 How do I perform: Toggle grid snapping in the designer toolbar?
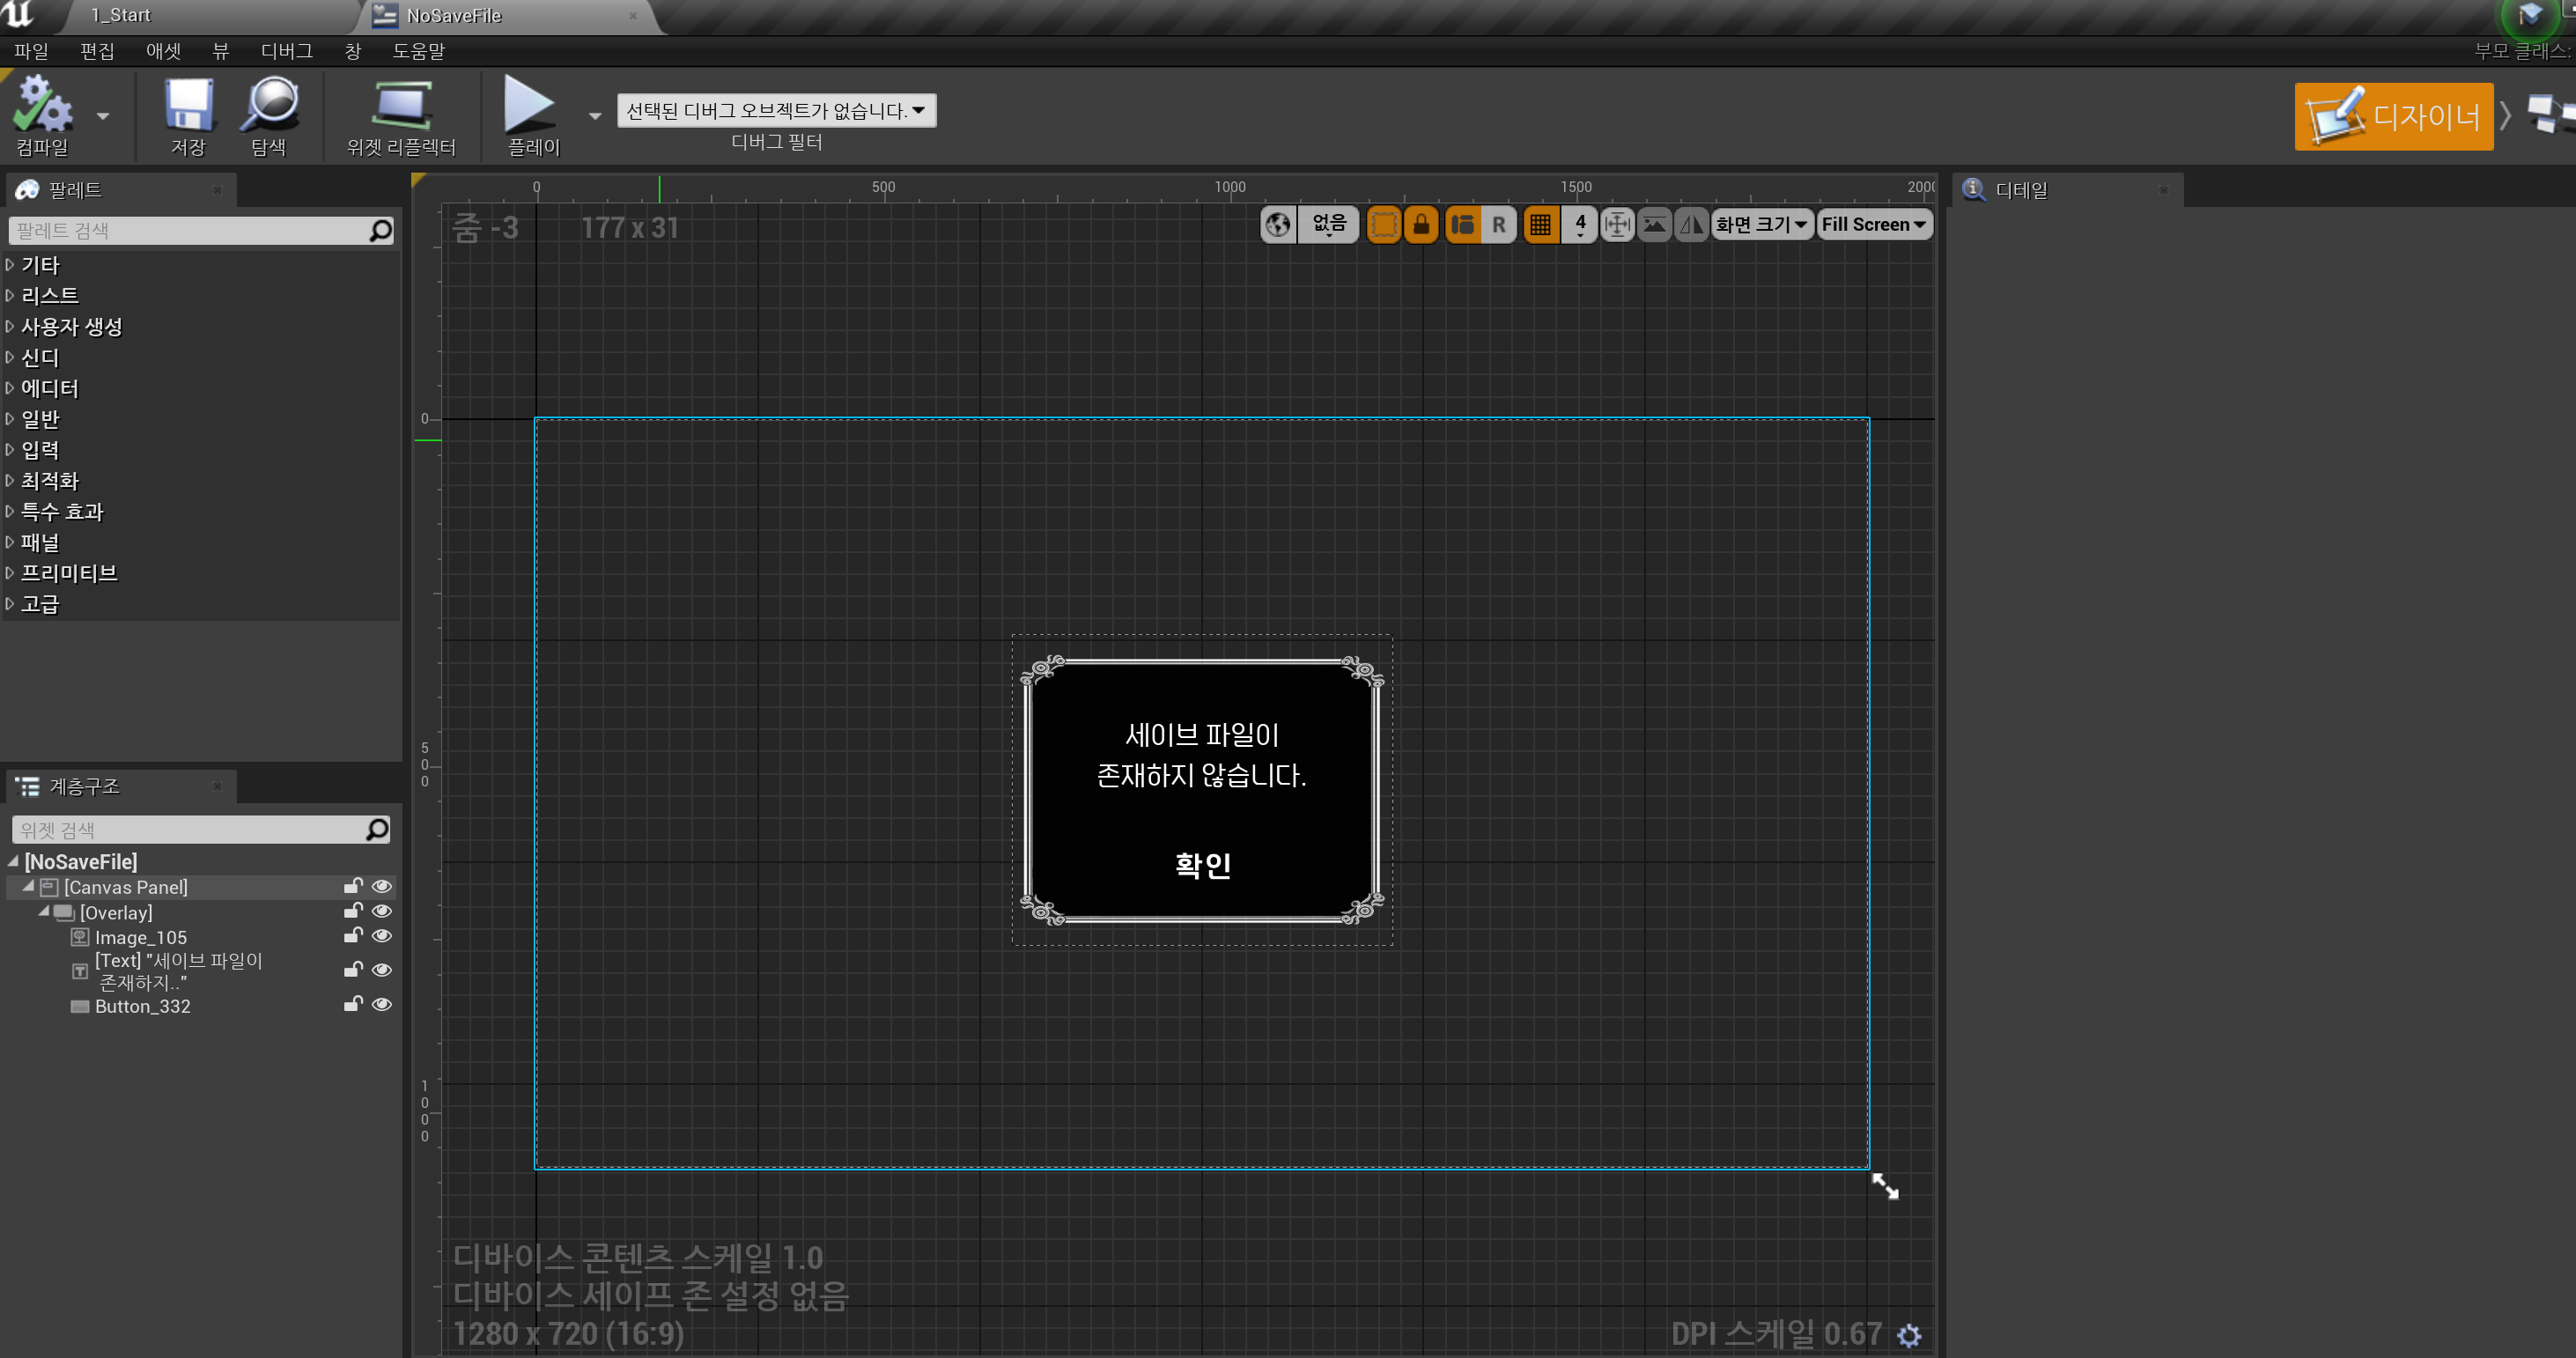[1541, 224]
